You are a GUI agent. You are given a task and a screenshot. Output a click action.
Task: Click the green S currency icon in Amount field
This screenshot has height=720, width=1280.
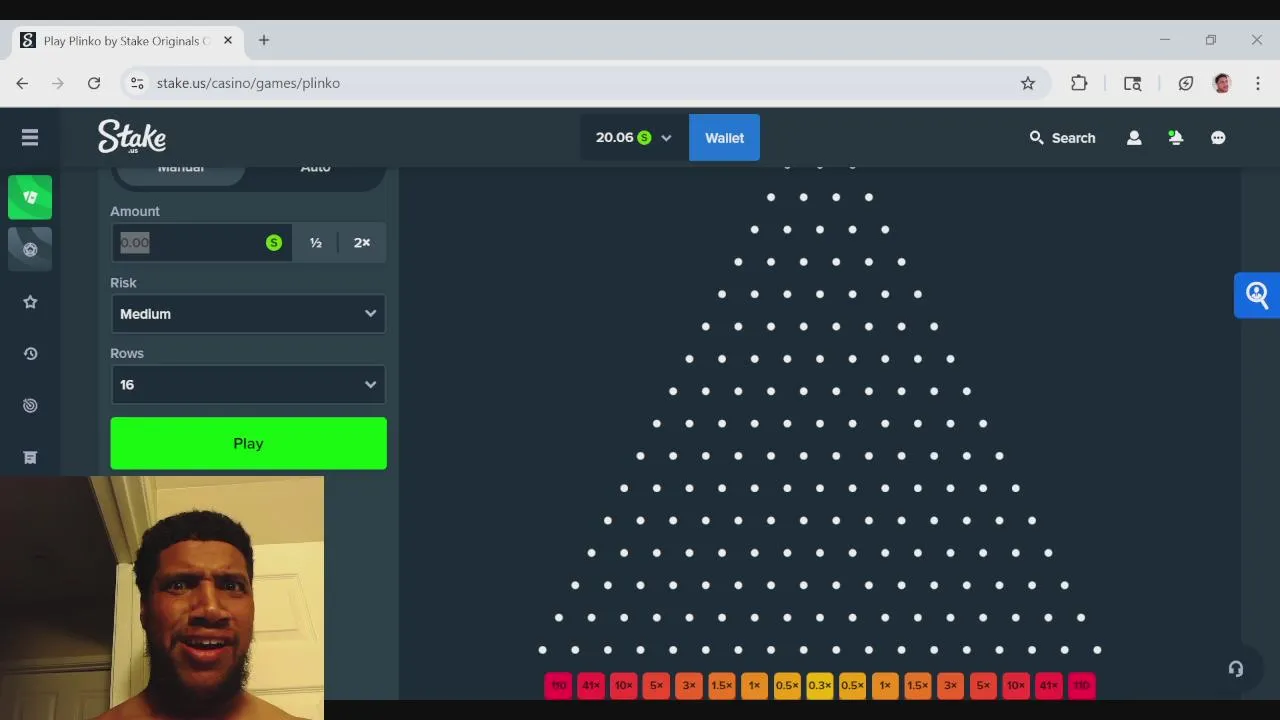coord(274,242)
